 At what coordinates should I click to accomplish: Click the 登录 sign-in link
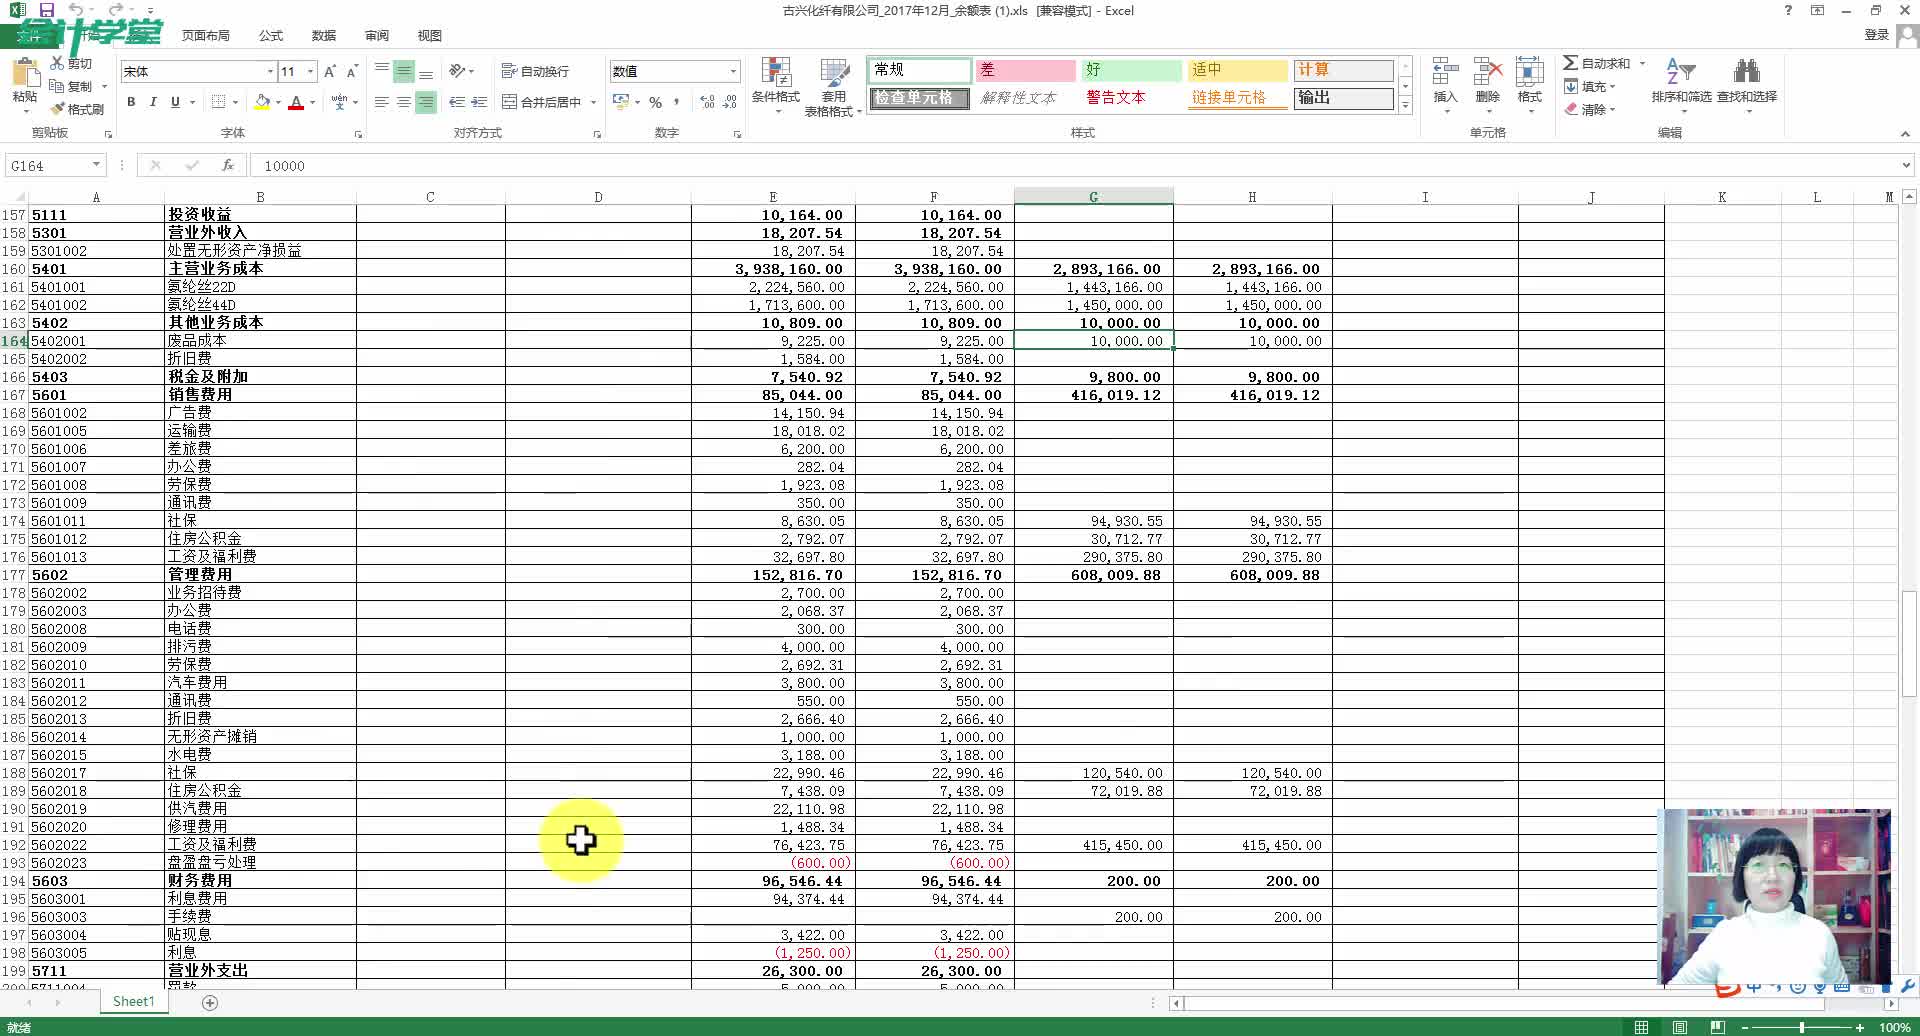[1876, 34]
